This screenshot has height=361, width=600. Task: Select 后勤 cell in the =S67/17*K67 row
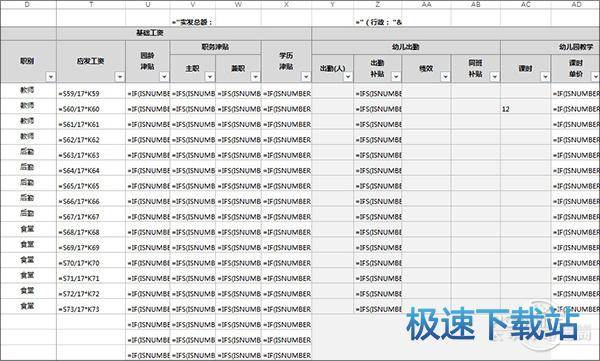click(x=28, y=214)
